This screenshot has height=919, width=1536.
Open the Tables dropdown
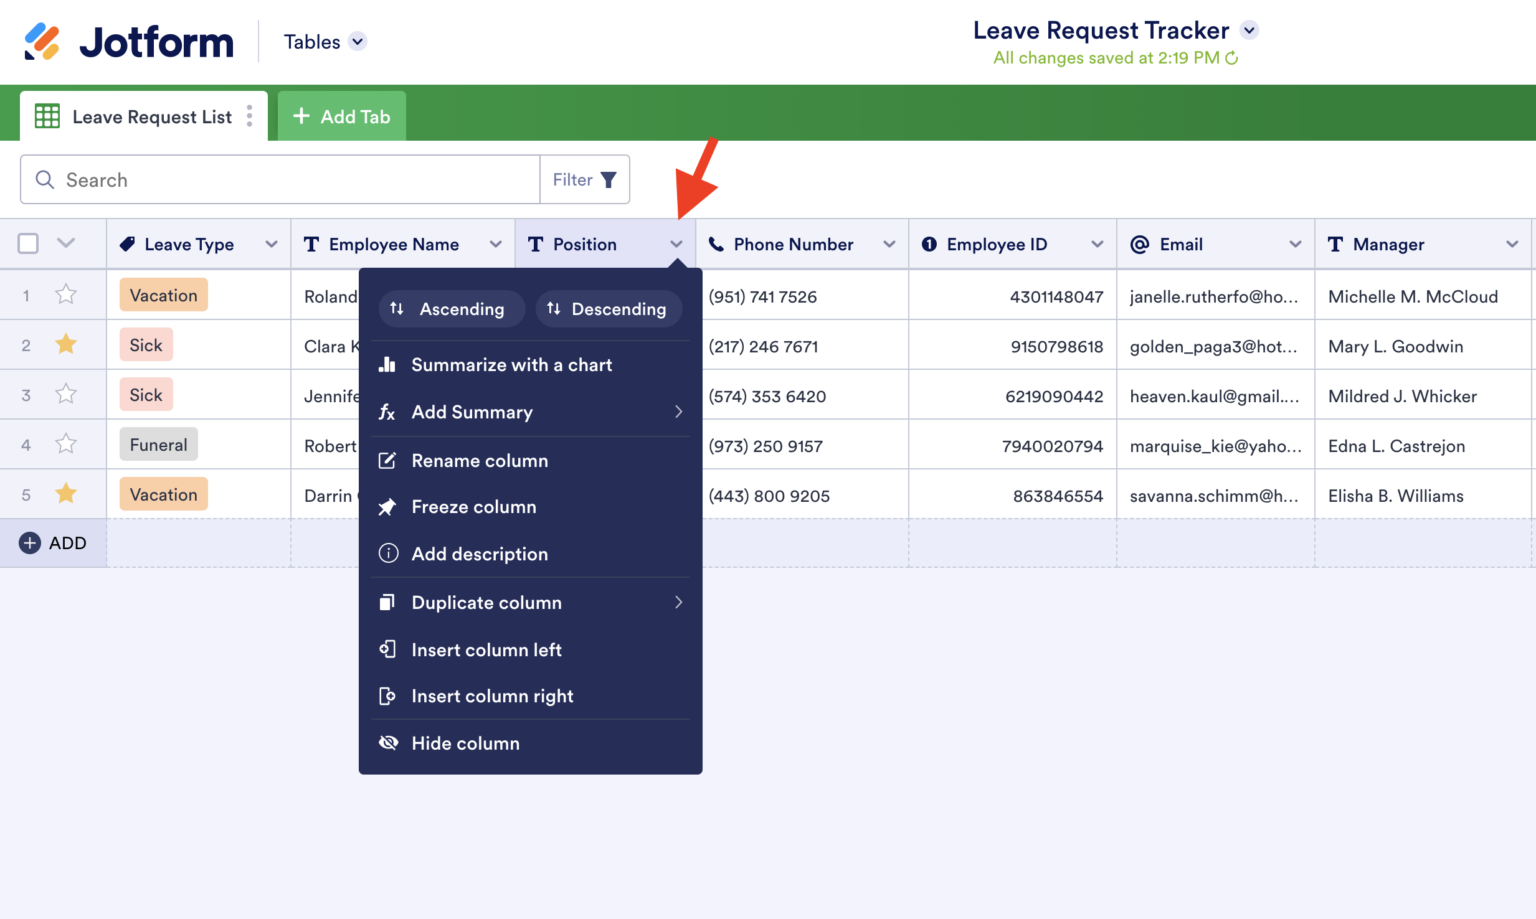(322, 41)
